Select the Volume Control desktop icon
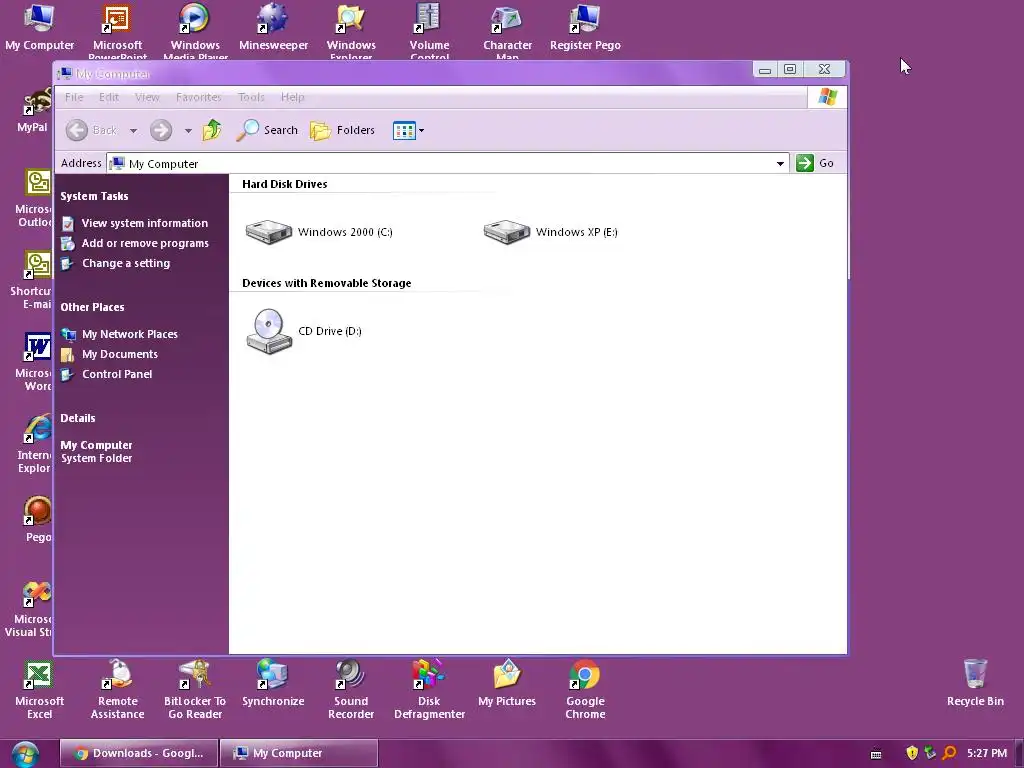 429,30
